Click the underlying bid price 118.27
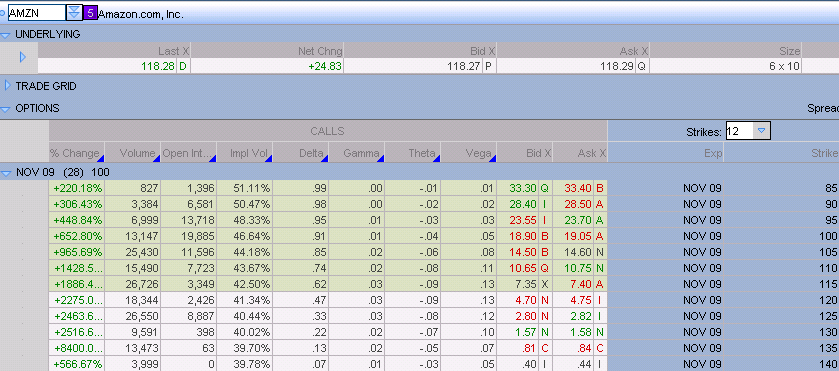Image resolution: width=839 pixels, height=371 pixels. pyautogui.click(x=464, y=66)
